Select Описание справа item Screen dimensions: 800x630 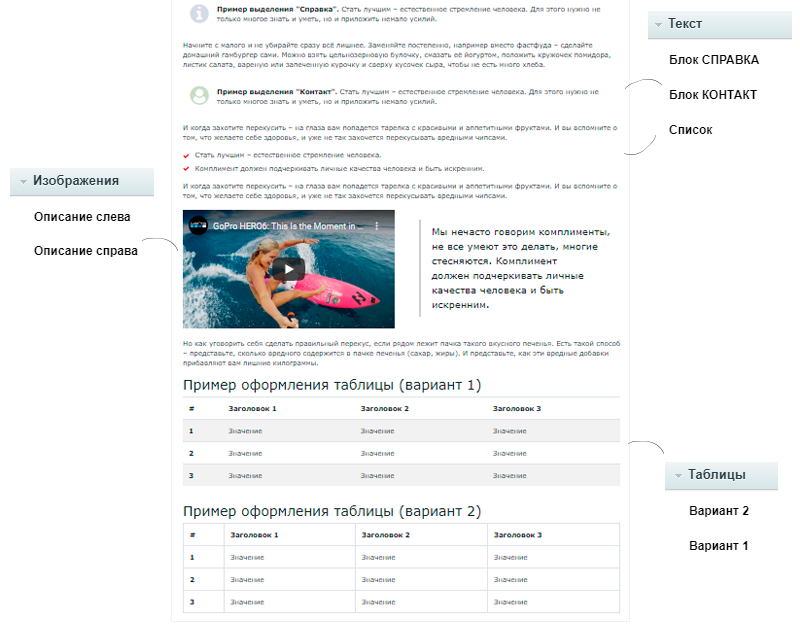tap(86, 251)
